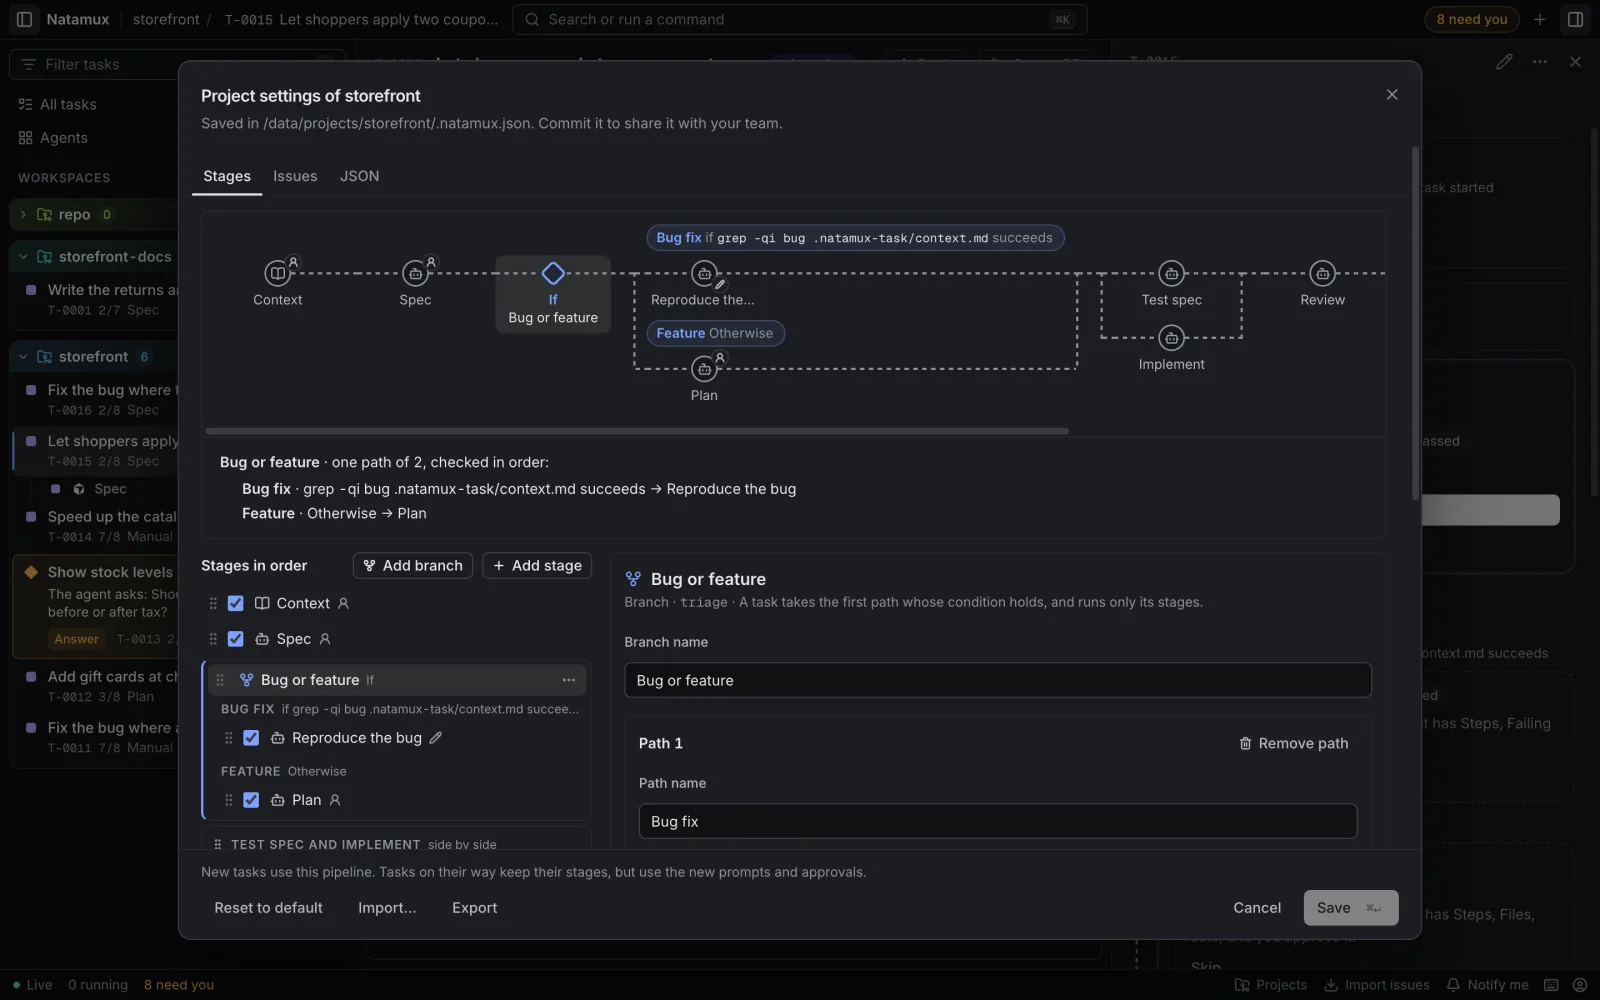This screenshot has height=1000, width=1600.
Task: Click the dialog vertical scrollbar
Action: pyautogui.click(x=1415, y=323)
